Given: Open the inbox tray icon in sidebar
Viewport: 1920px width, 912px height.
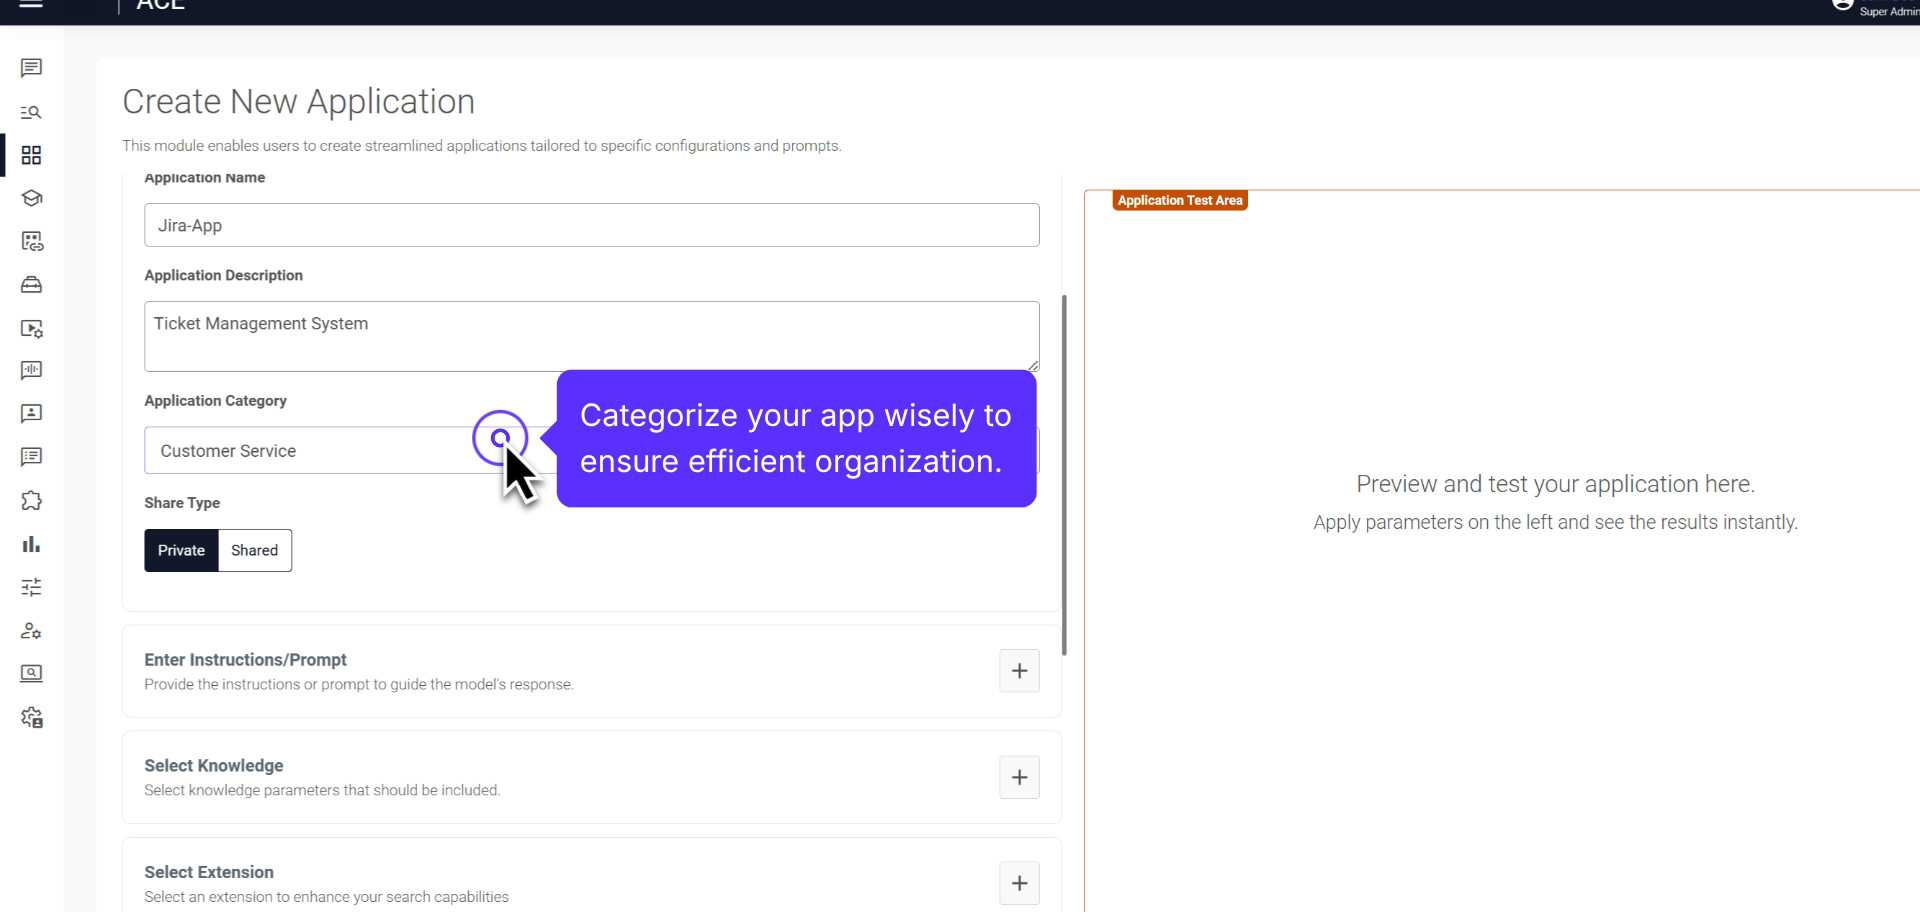Looking at the screenshot, I should click(x=31, y=284).
